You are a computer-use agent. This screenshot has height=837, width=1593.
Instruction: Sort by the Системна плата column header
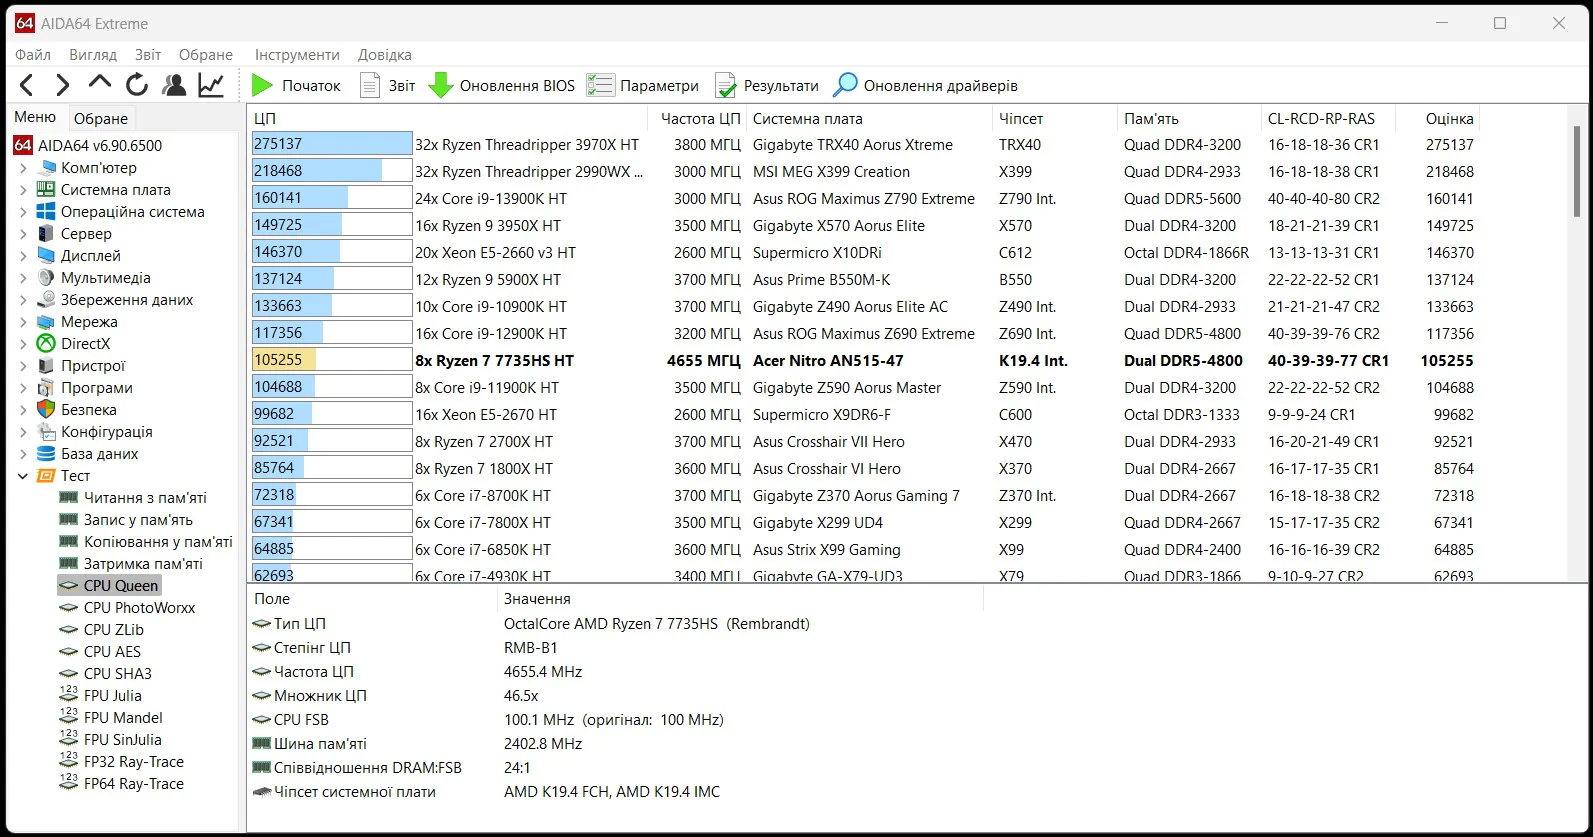pos(870,118)
